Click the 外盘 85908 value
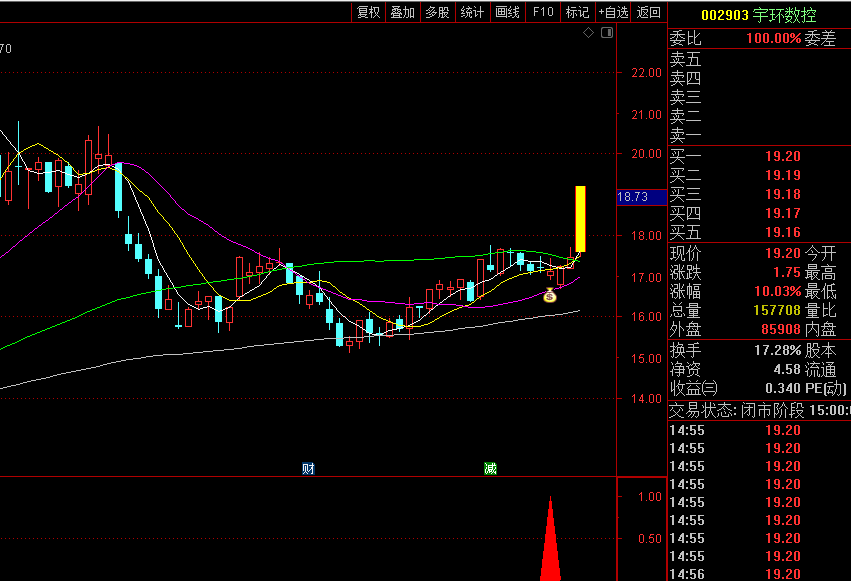The image size is (851, 581). [781, 329]
